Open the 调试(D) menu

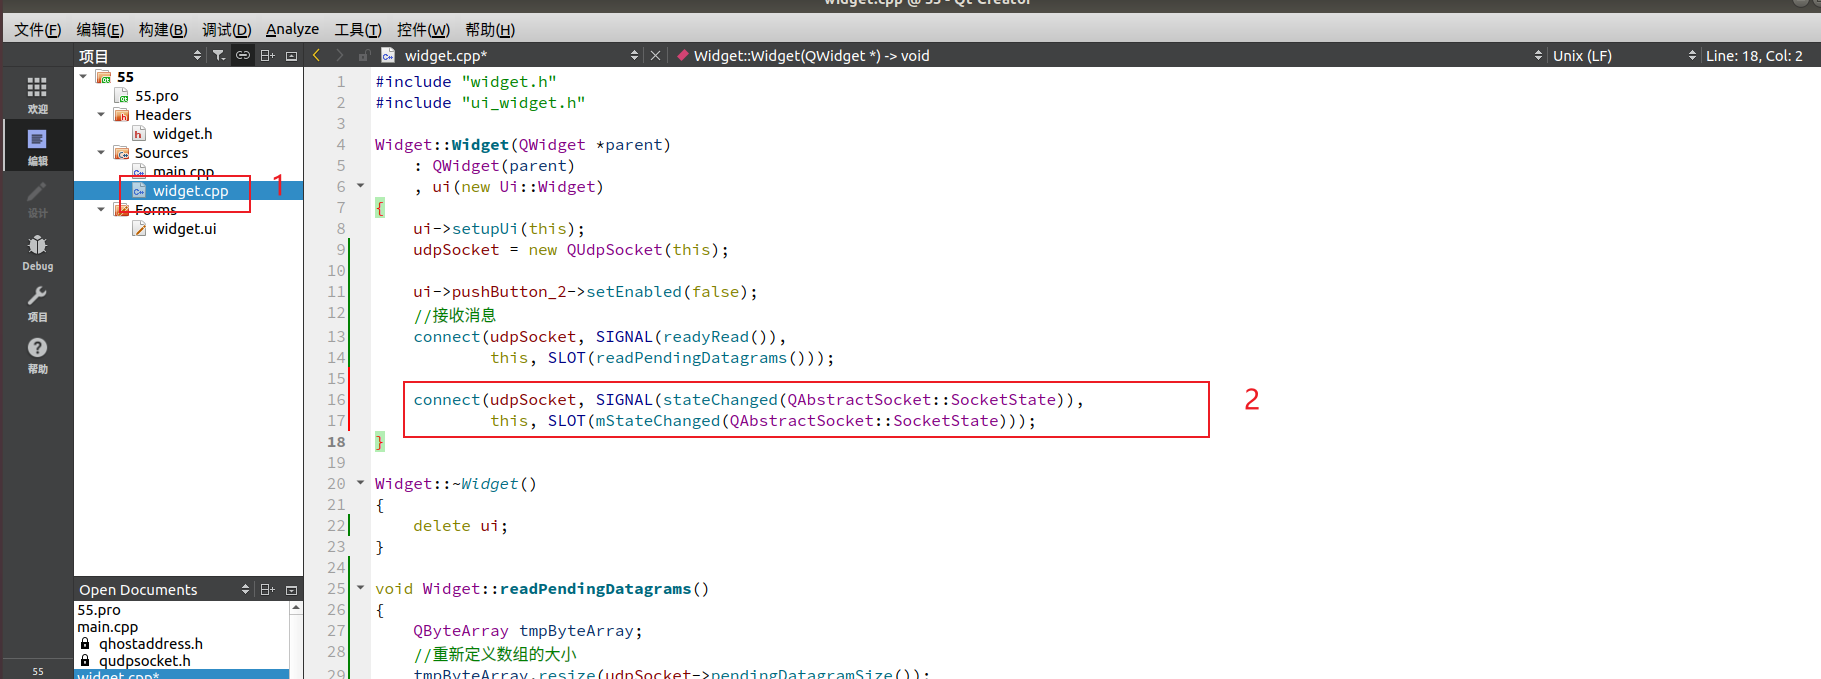tap(226, 30)
